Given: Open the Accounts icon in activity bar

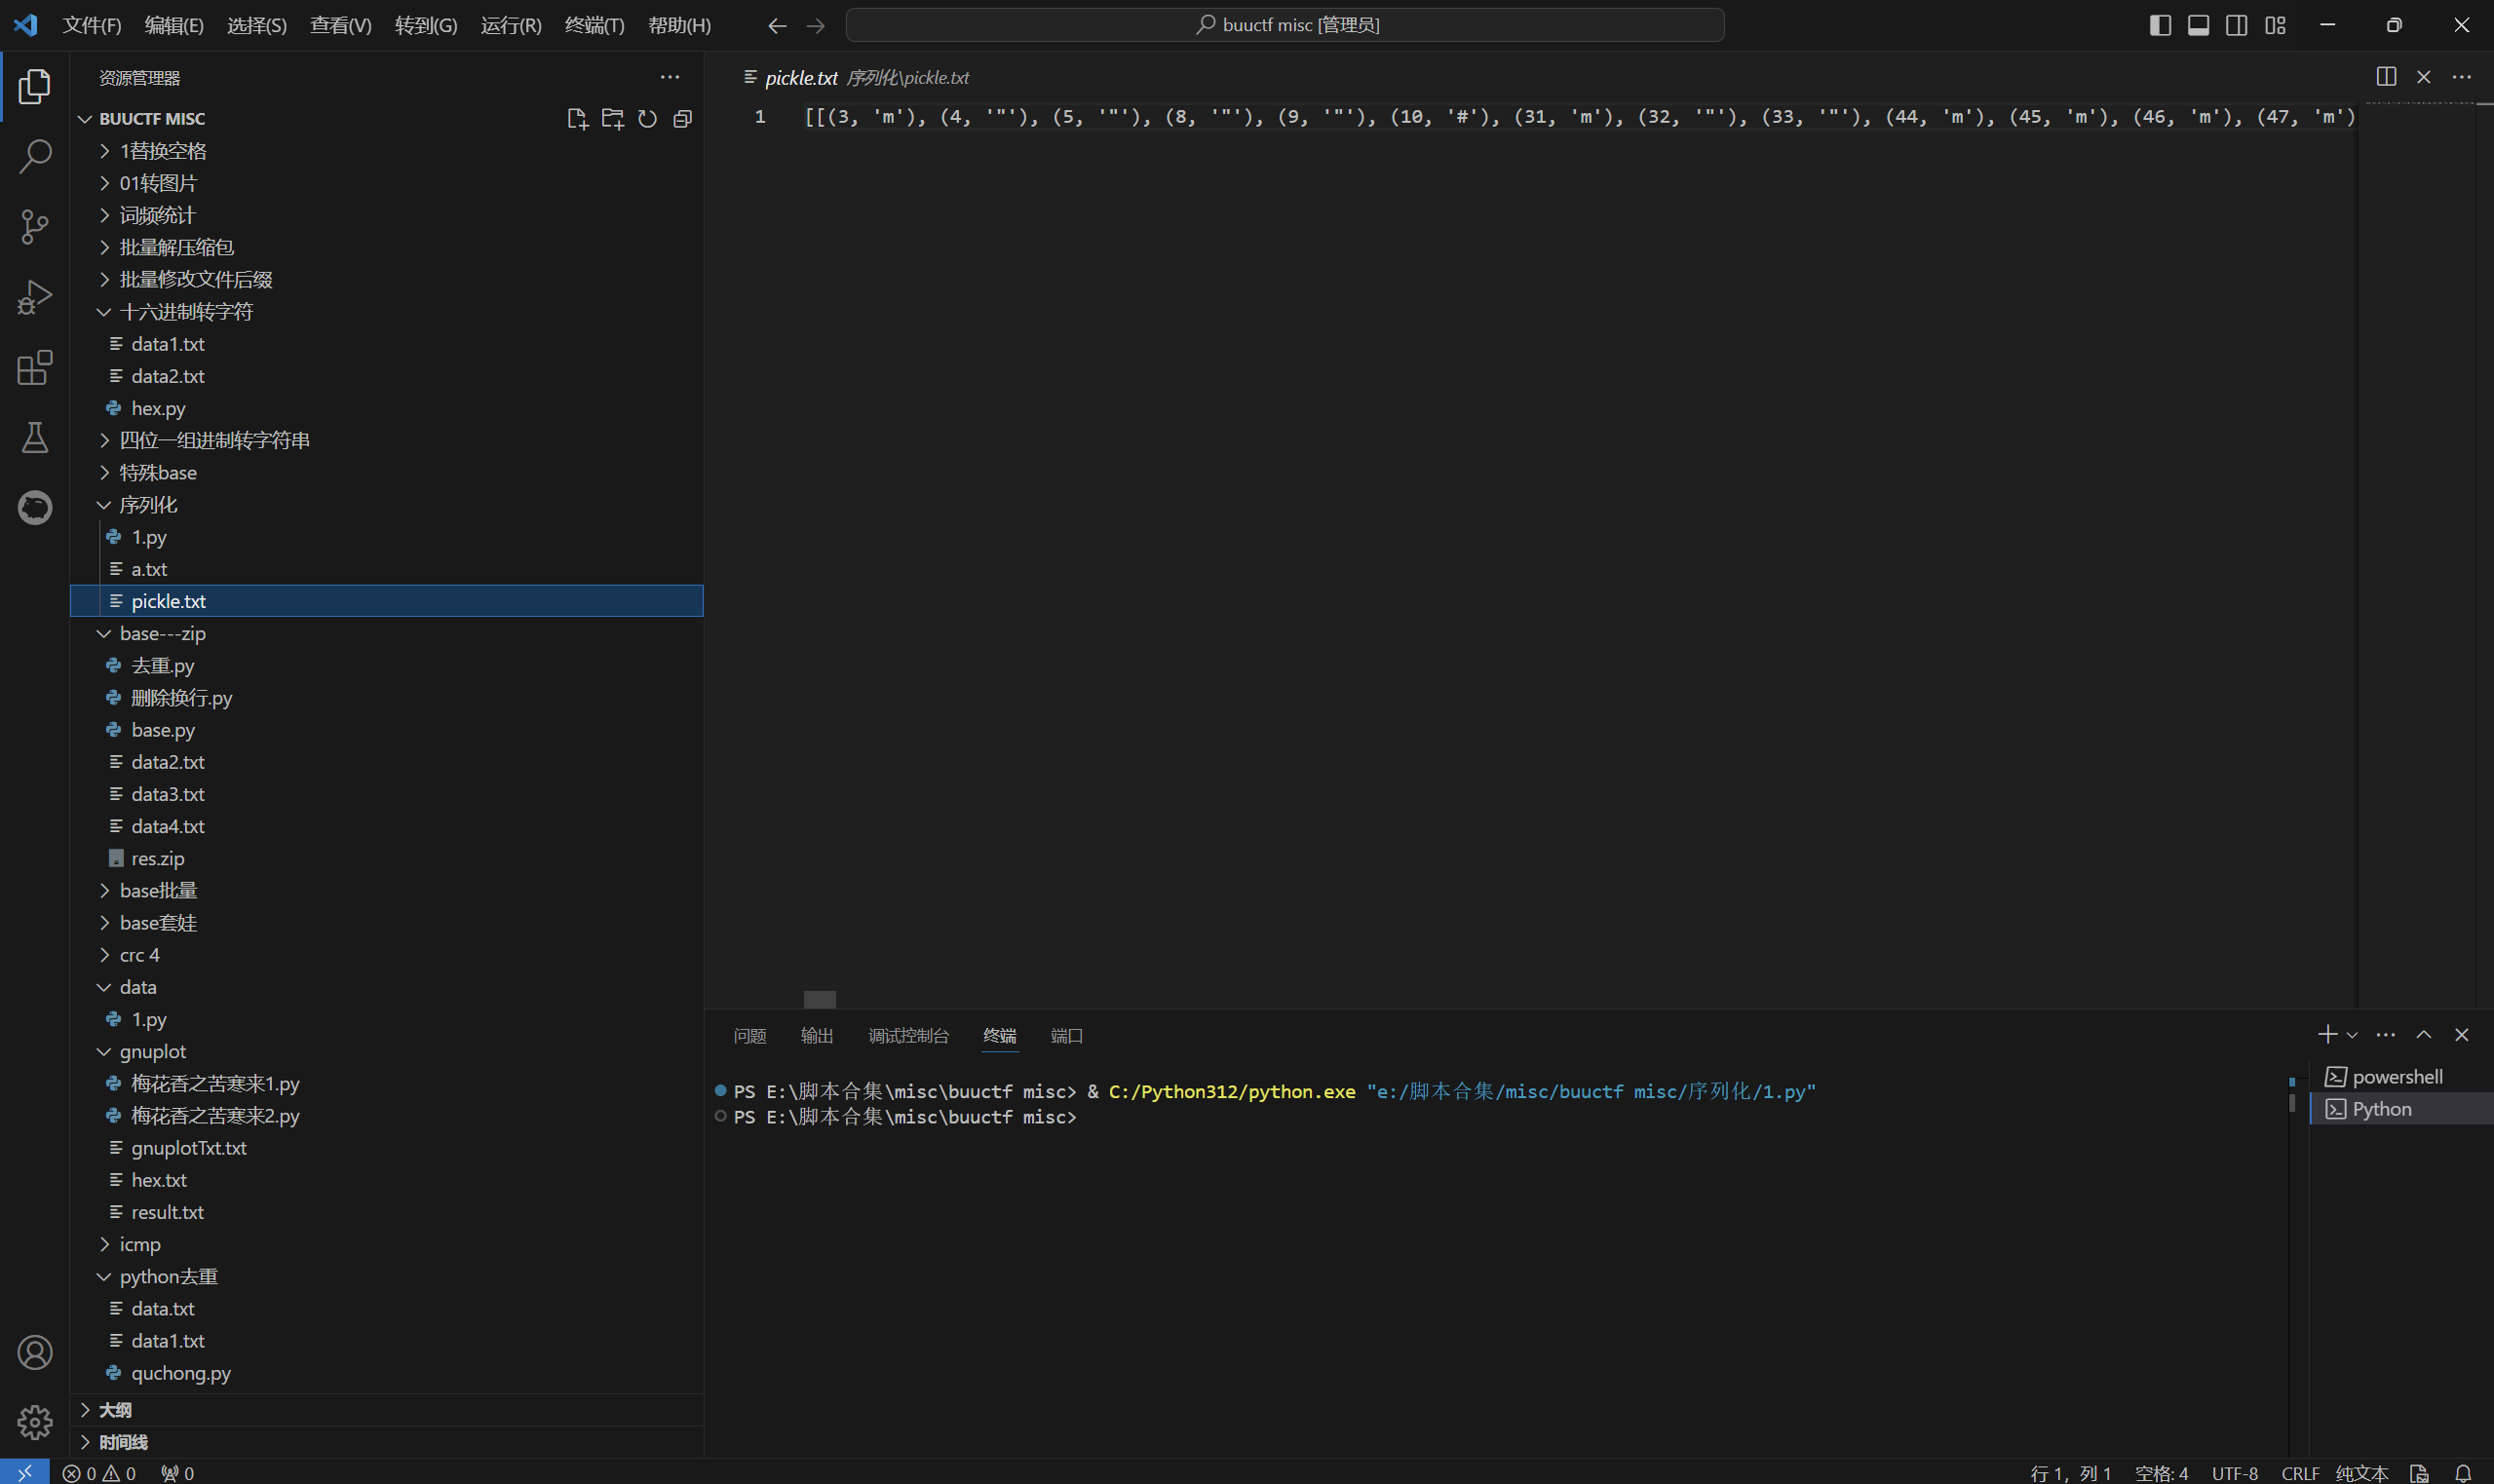Looking at the screenshot, I should pyautogui.click(x=35, y=1352).
